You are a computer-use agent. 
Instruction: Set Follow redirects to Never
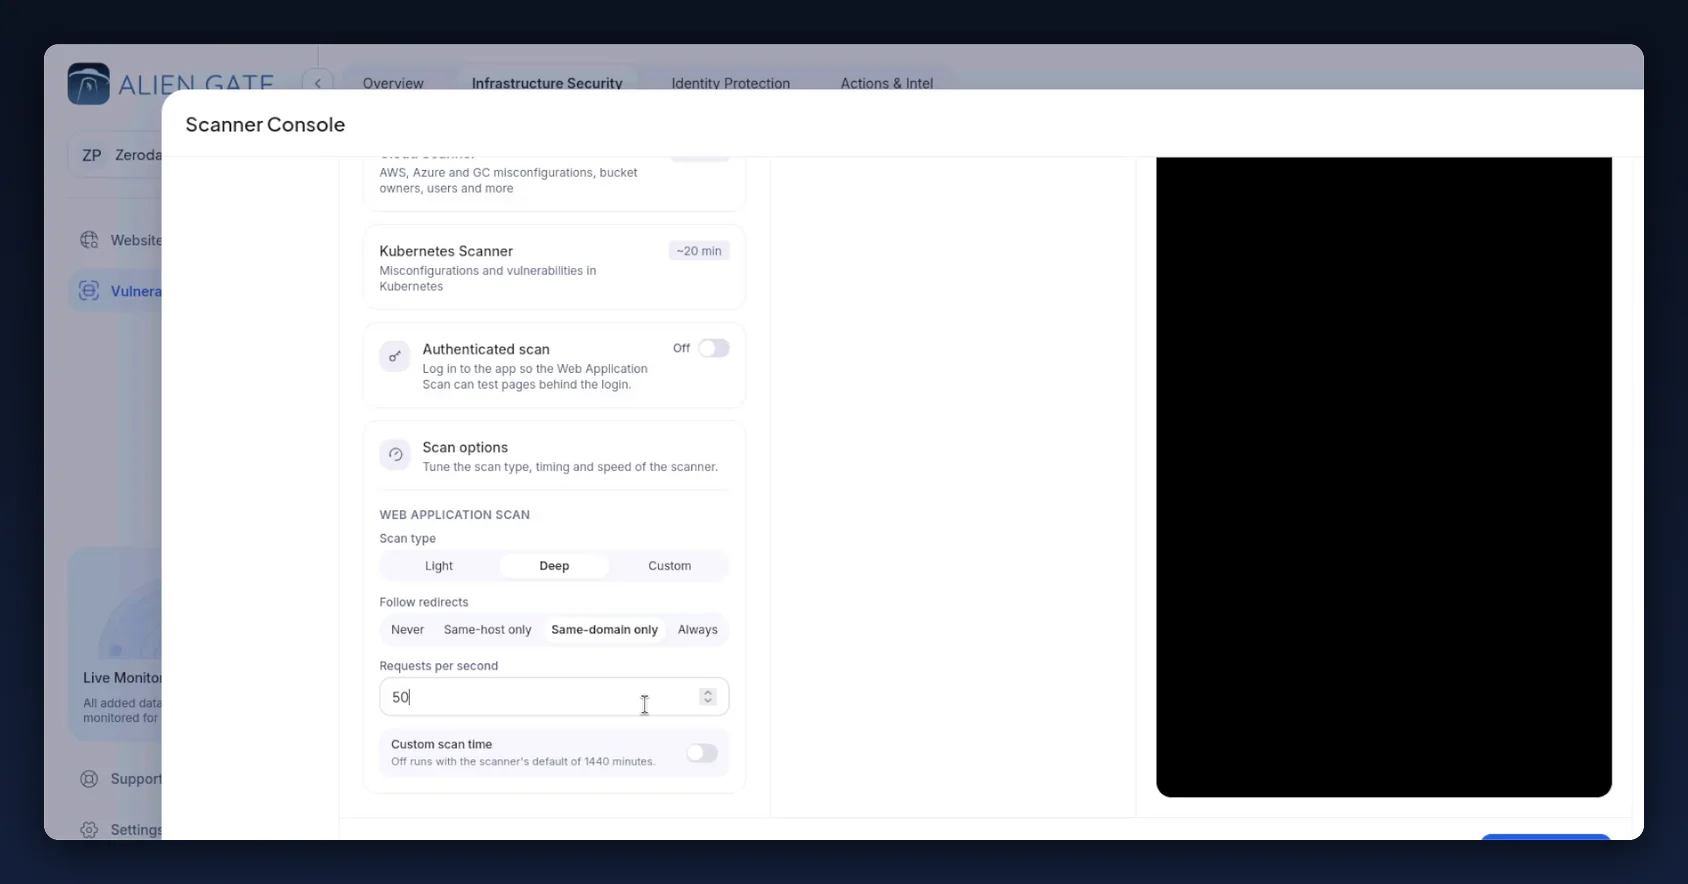[407, 630]
